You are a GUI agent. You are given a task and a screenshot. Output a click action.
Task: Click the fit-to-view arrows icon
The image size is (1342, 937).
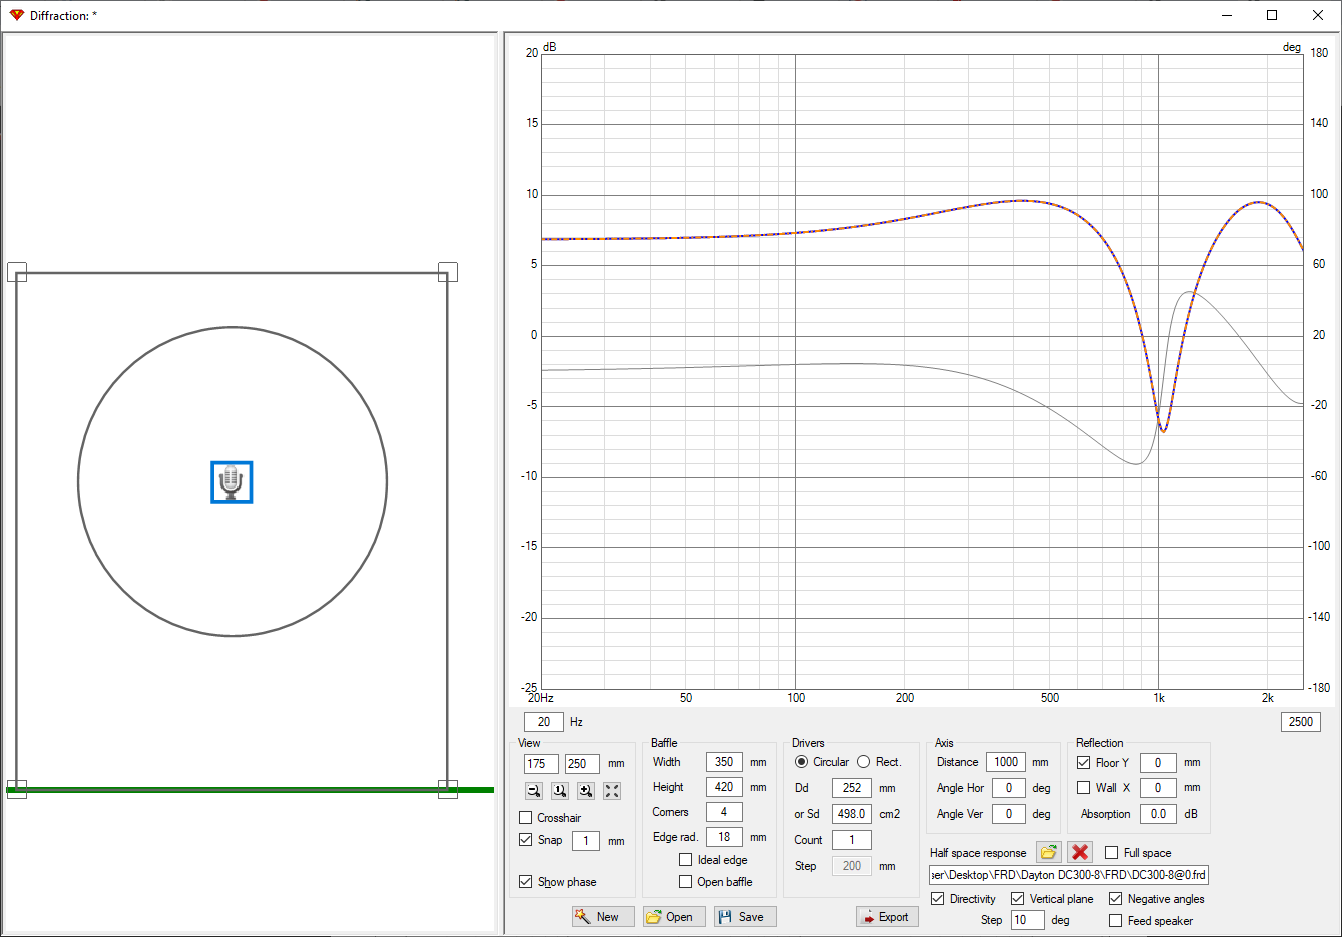(x=612, y=791)
